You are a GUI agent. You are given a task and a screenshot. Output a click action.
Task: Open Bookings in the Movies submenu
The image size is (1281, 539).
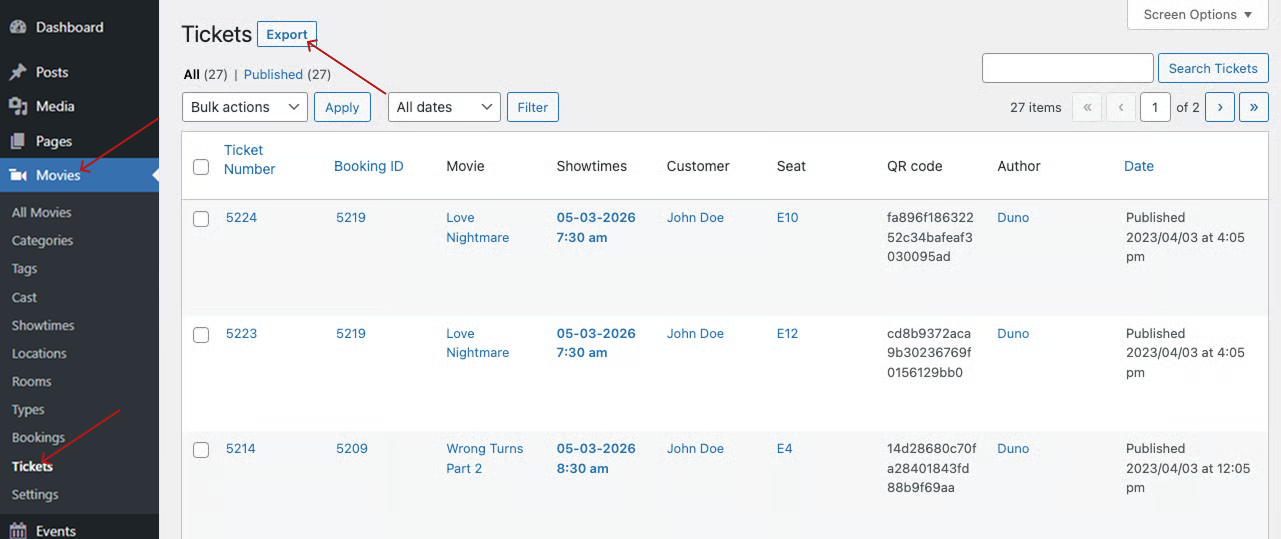[x=38, y=438]
